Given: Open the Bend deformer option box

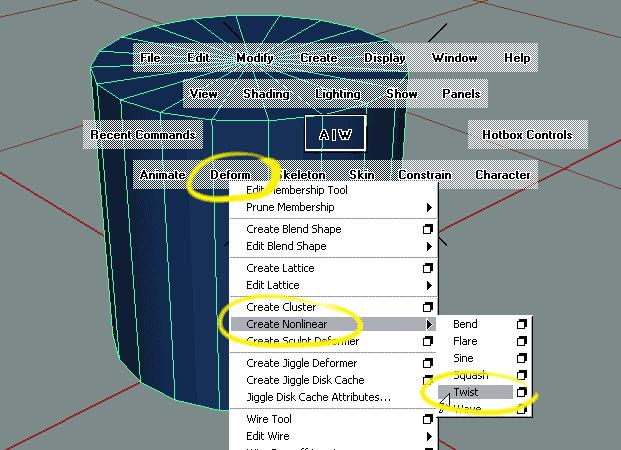Looking at the screenshot, I should (521, 325).
